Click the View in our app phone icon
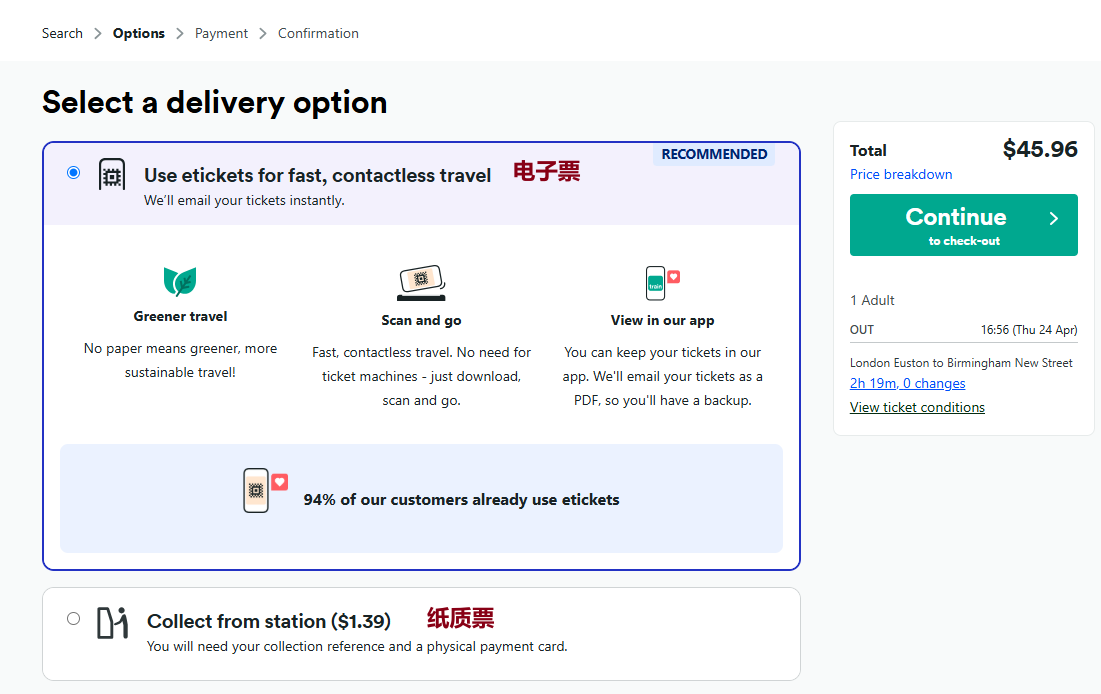Viewport: 1101px width, 694px height. point(661,283)
